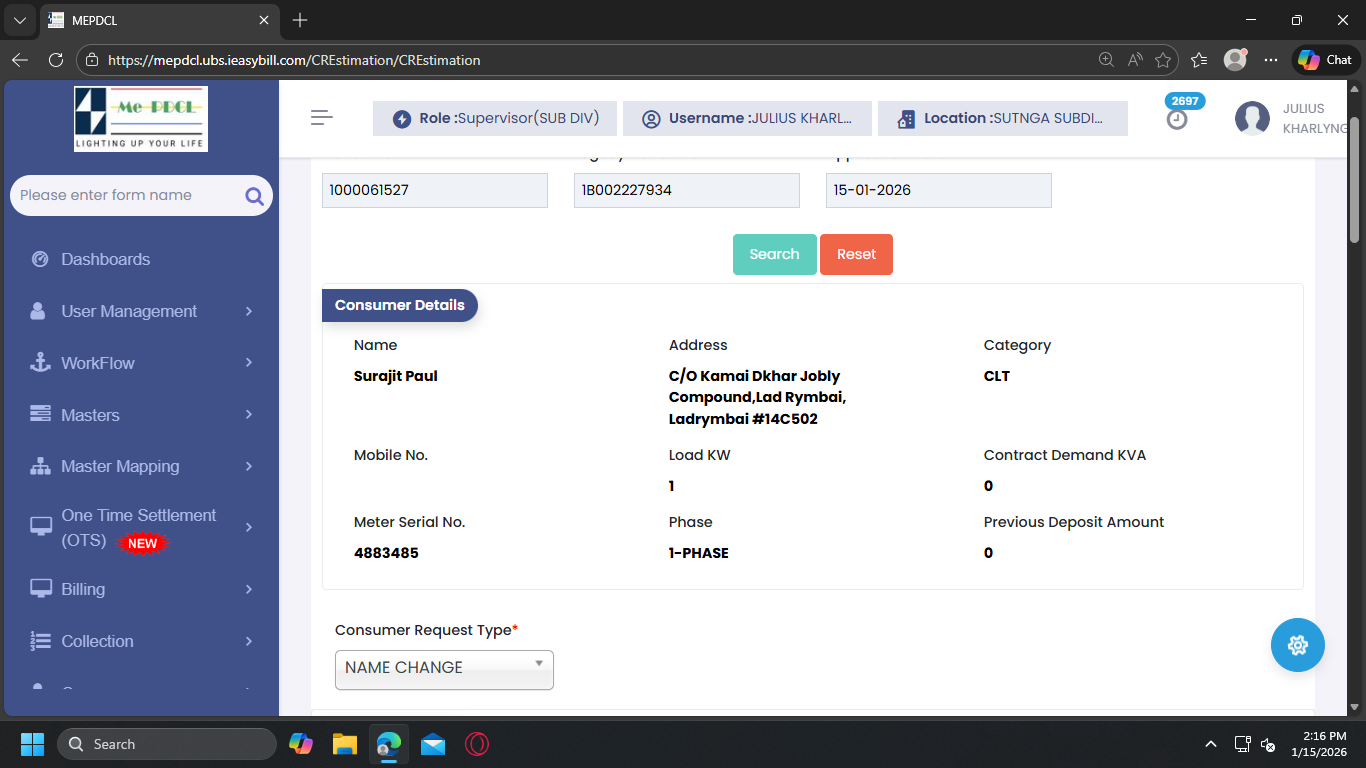Image resolution: width=1366 pixels, height=768 pixels.
Task: Open the taskbar clock and date
Action: pyautogui.click(x=1319, y=744)
